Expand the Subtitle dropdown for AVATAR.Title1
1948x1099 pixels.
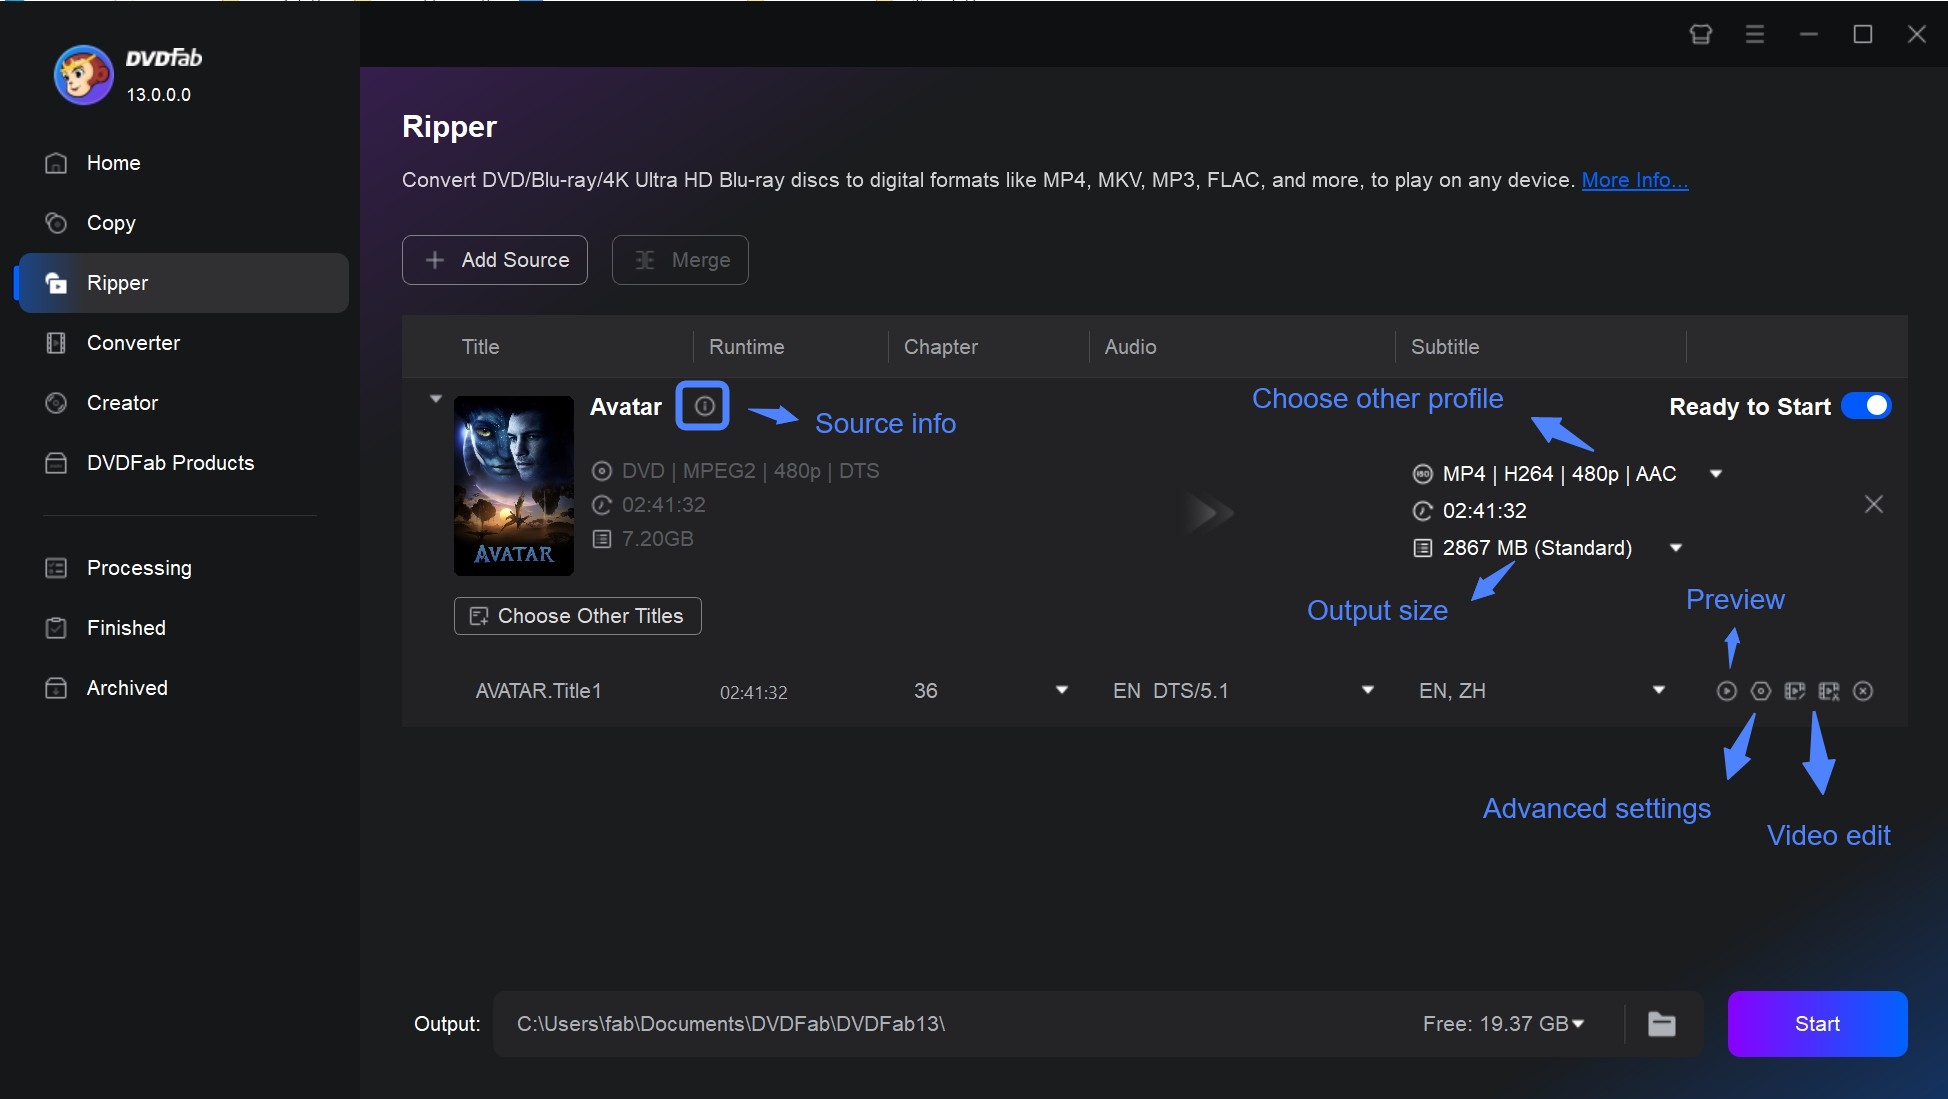[1660, 691]
